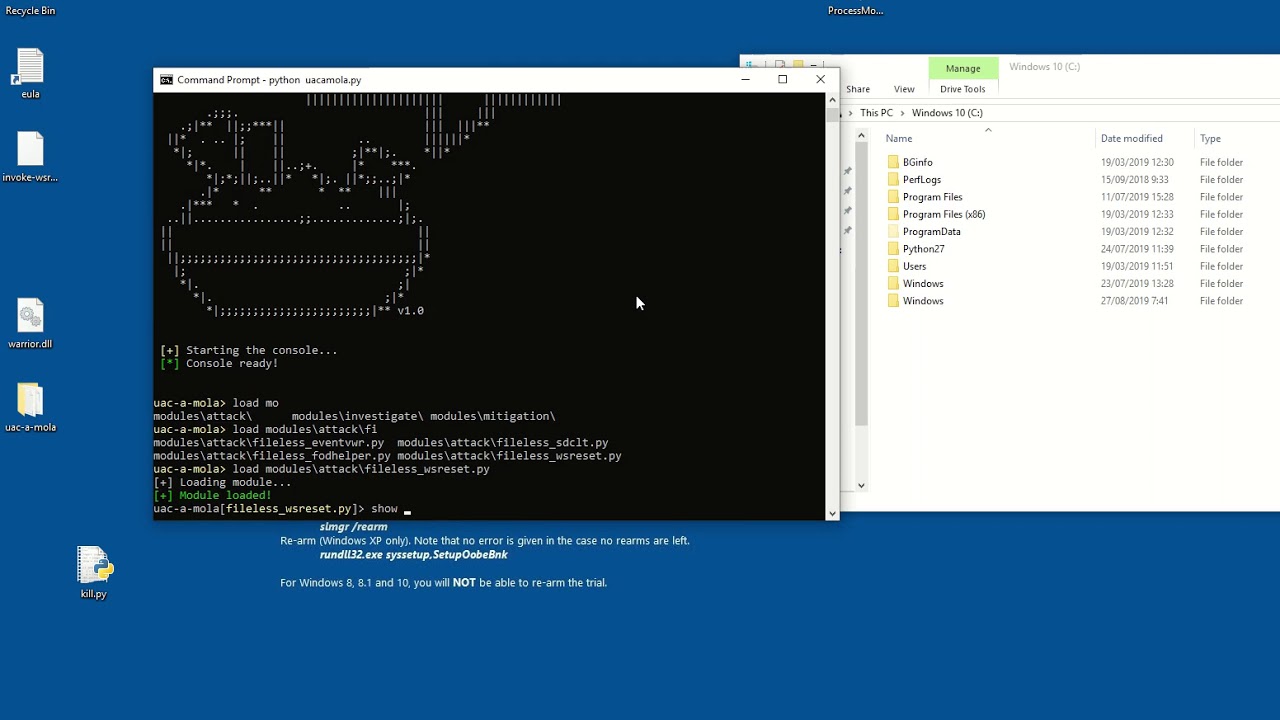Click Users folder icon in Explorer
Image resolution: width=1280 pixels, height=720 pixels.
(x=893, y=266)
